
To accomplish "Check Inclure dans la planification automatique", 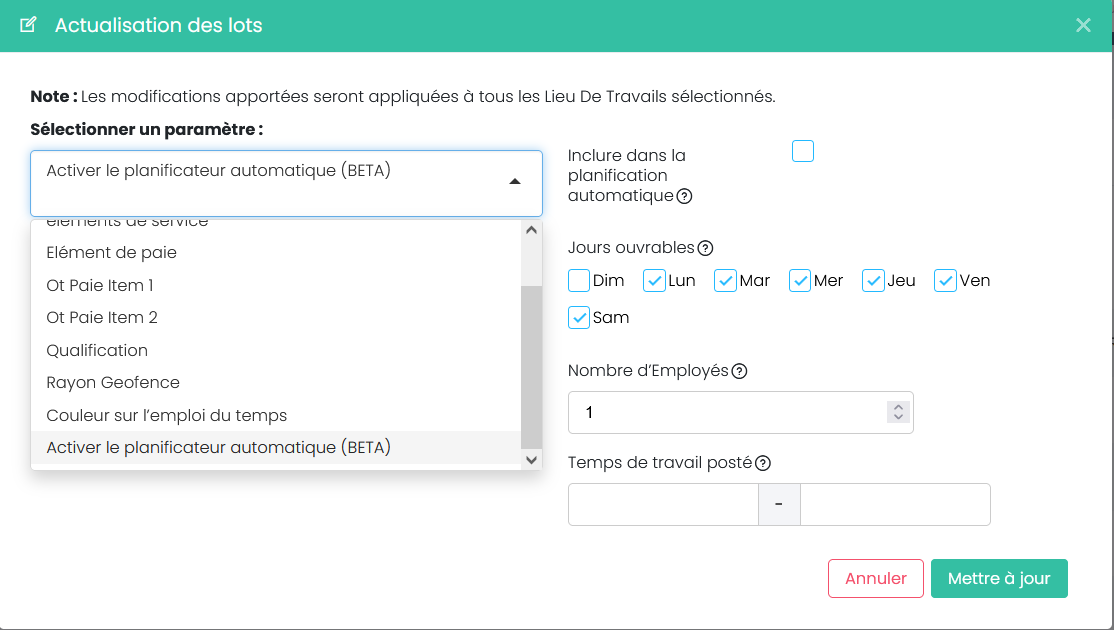I will tap(803, 151).
